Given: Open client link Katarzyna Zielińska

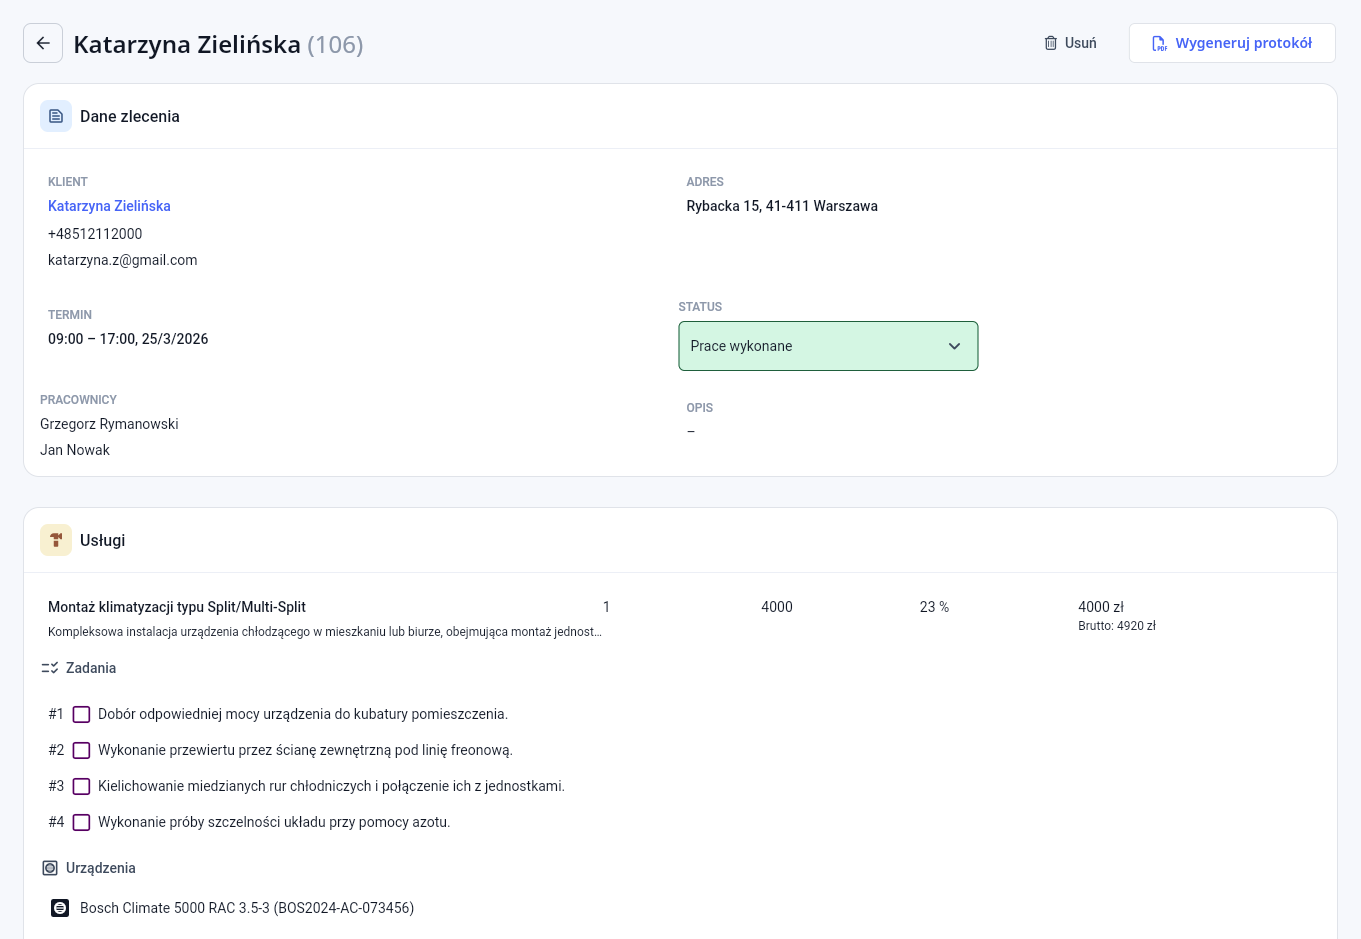Looking at the screenshot, I should click(109, 206).
